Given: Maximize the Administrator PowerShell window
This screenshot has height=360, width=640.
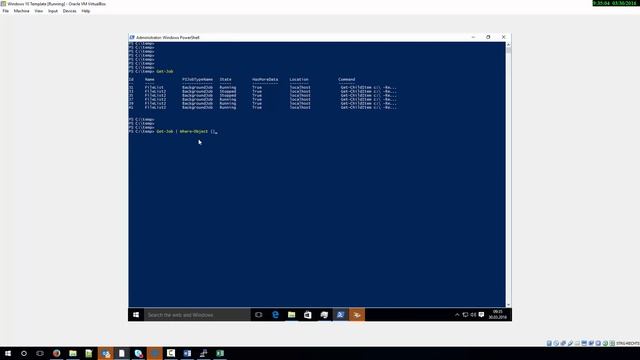Looking at the screenshot, I should tap(488, 37).
